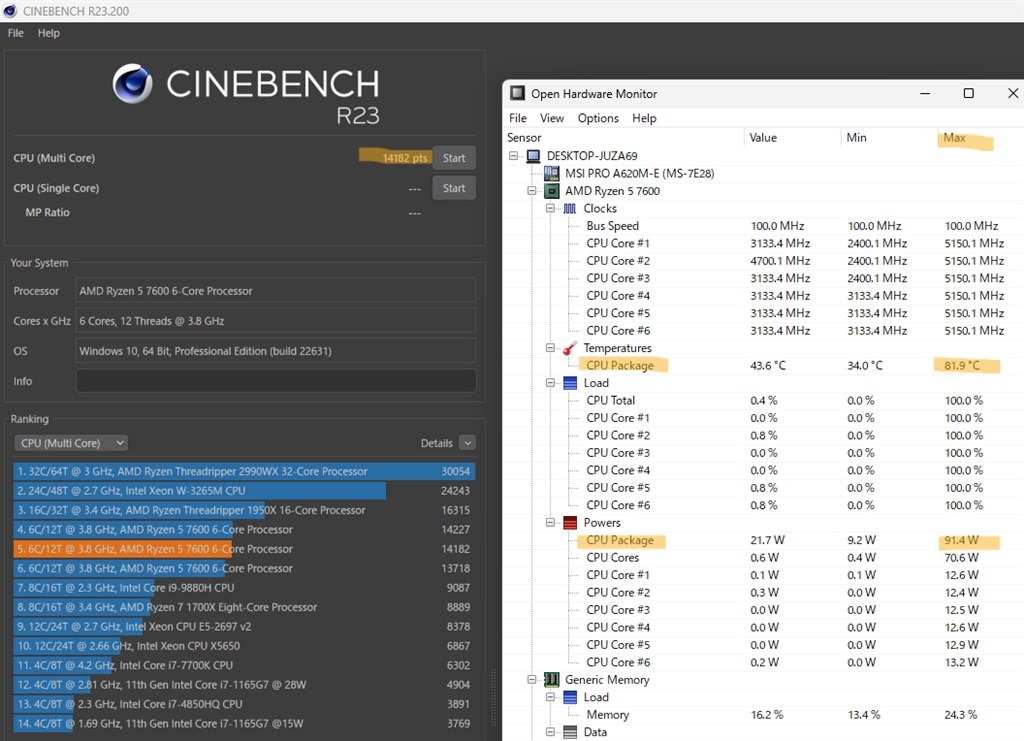1024x741 pixels.
Task: Select the Threadripper 2990WX ranking row
Action: click(244, 471)
